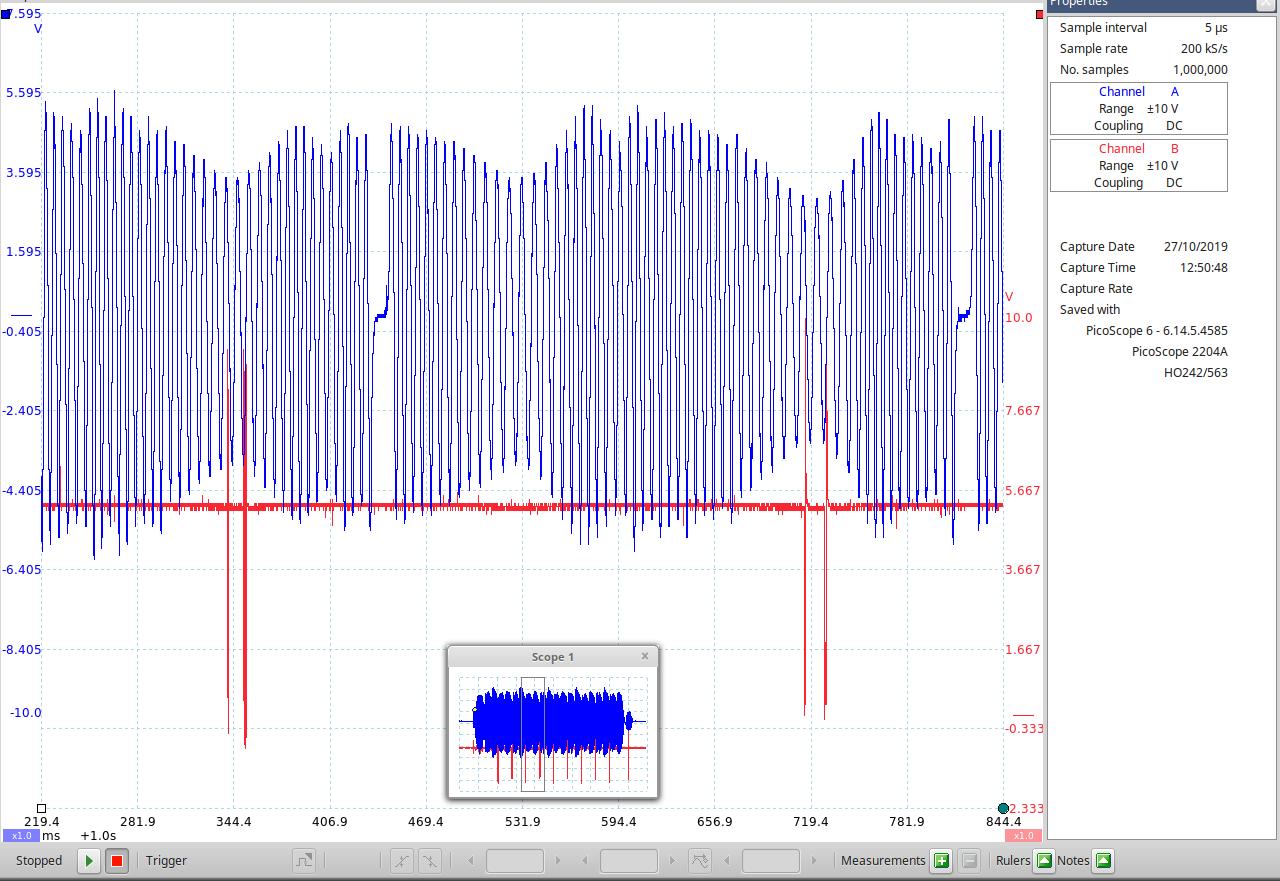
Task: Click the Sample rate value 200 kS/s
Action: [x=1204, y=48]
